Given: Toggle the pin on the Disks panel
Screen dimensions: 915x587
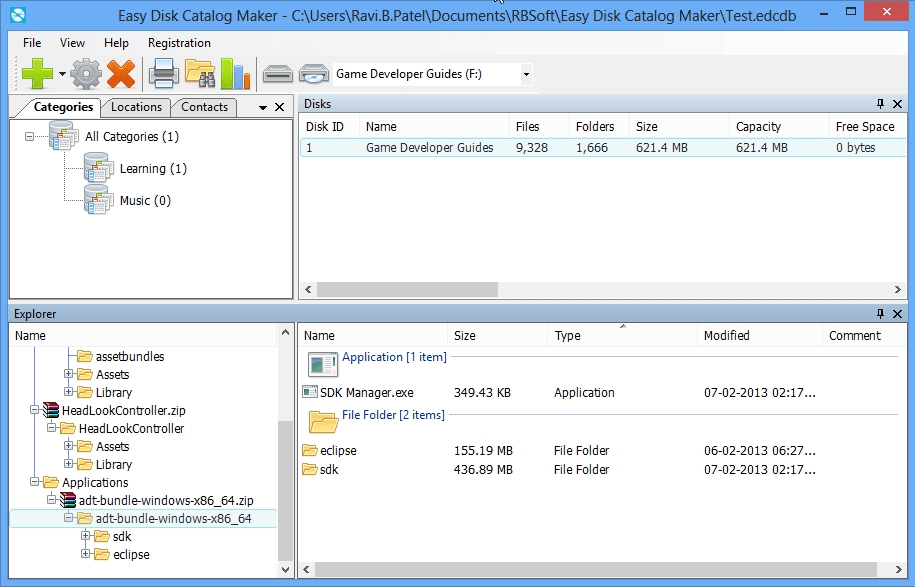Looking at the screenshot, I should pyautogui.click(x=879, y=103).
